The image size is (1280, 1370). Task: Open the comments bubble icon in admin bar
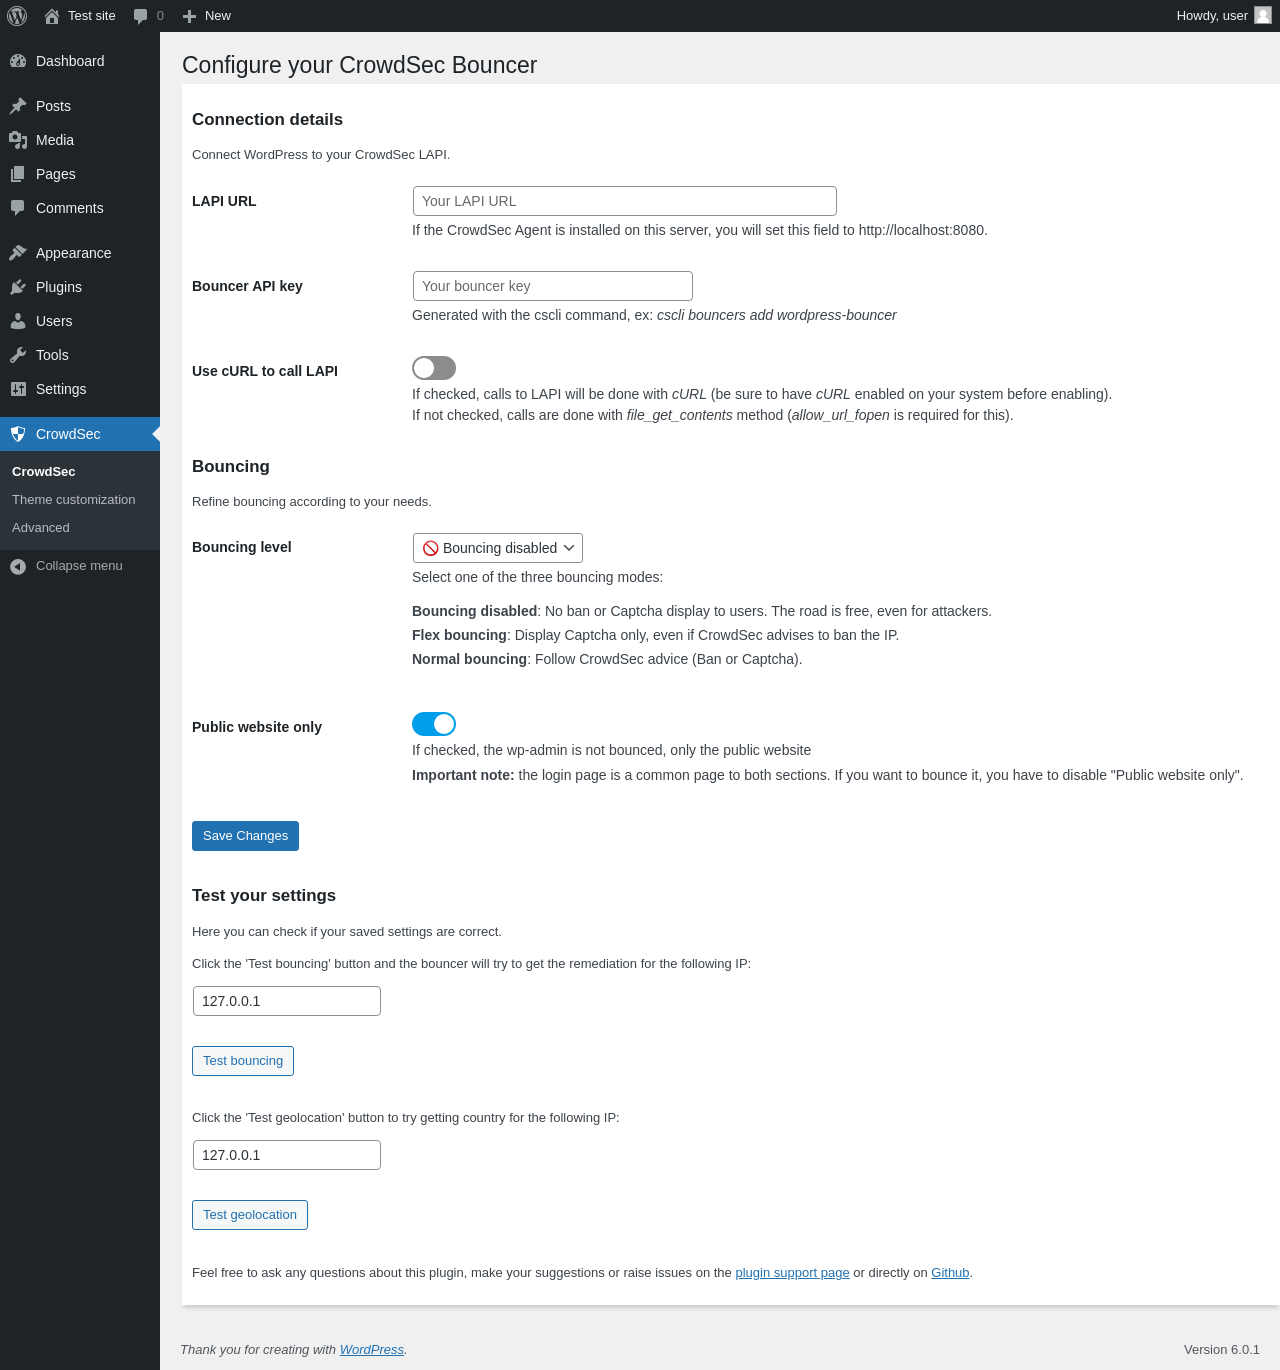tap(141, 16)
